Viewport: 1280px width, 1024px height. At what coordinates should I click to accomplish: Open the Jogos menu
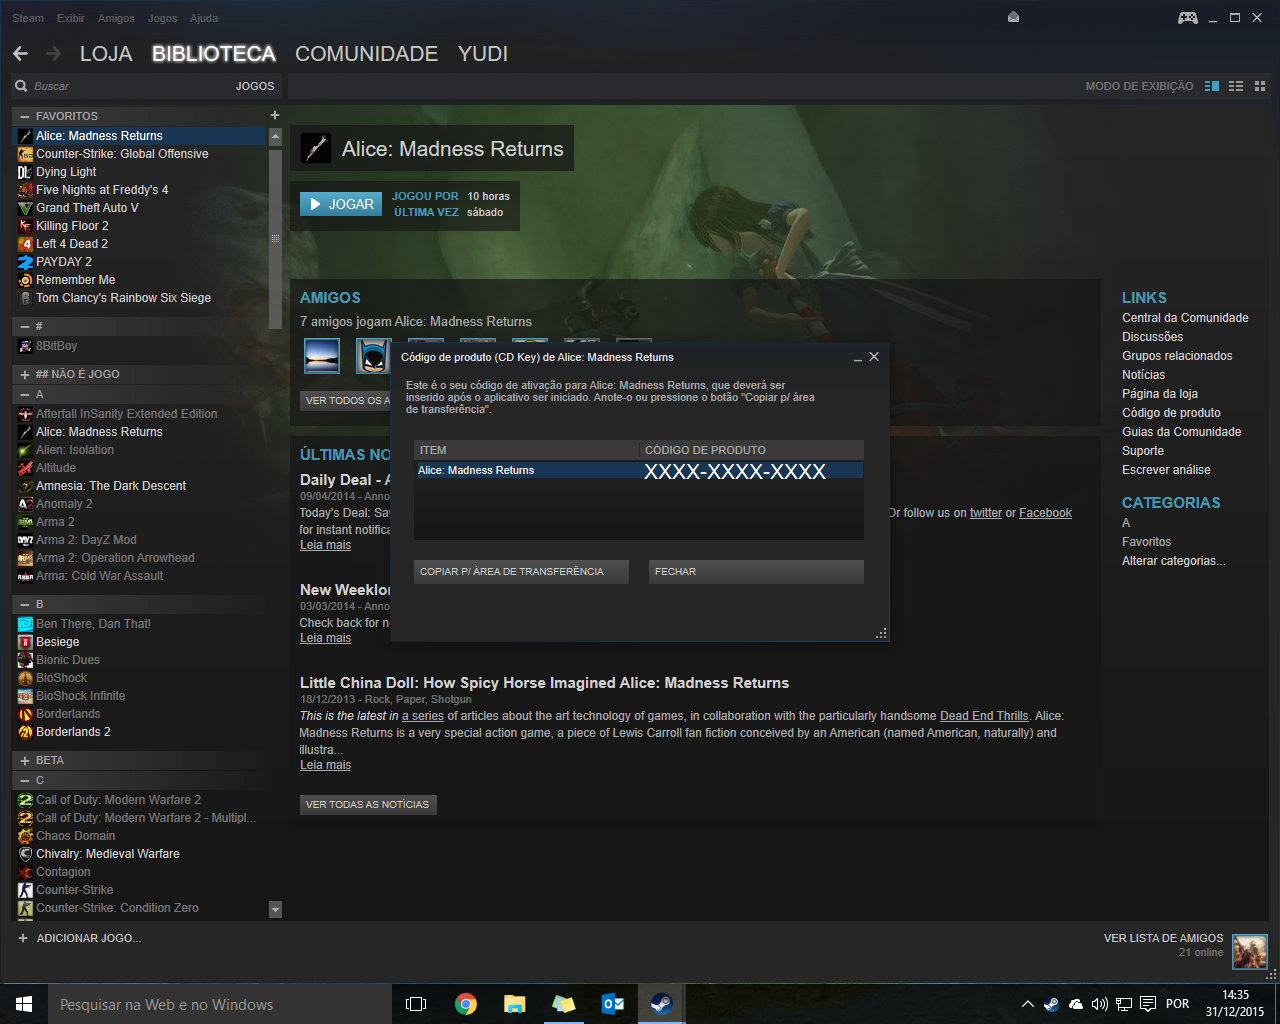pyautogui.click(x=162, y=18)
